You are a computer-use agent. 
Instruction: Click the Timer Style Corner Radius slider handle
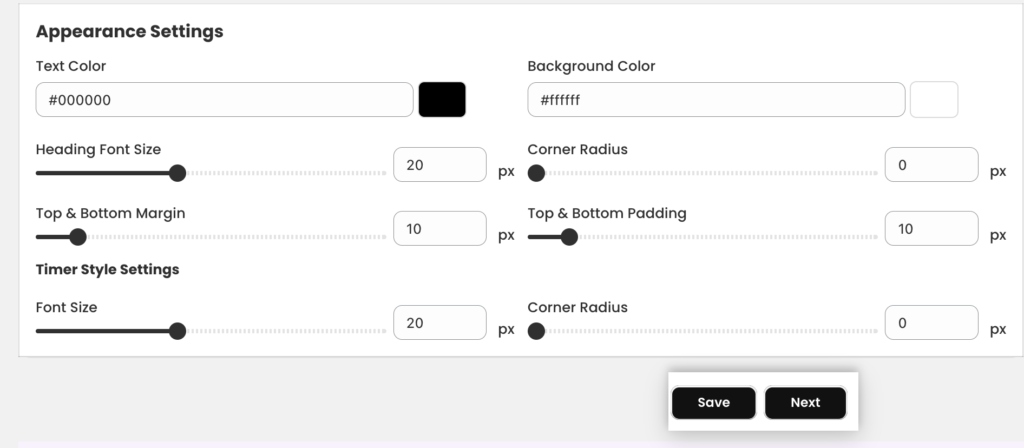tap(536, 331)
